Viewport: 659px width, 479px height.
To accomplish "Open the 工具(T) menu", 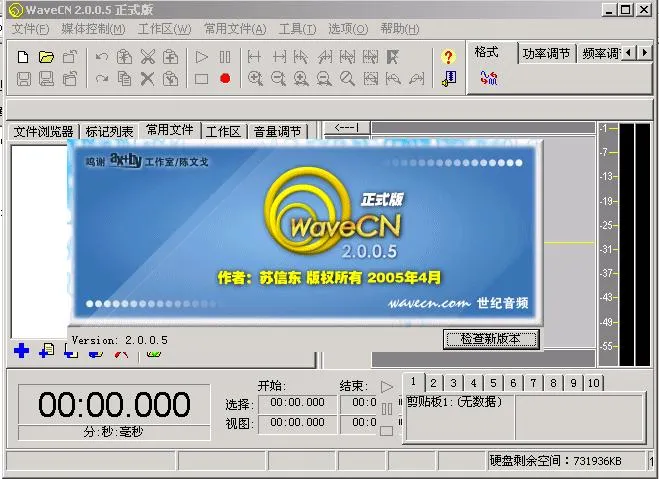I will (298, 29).
